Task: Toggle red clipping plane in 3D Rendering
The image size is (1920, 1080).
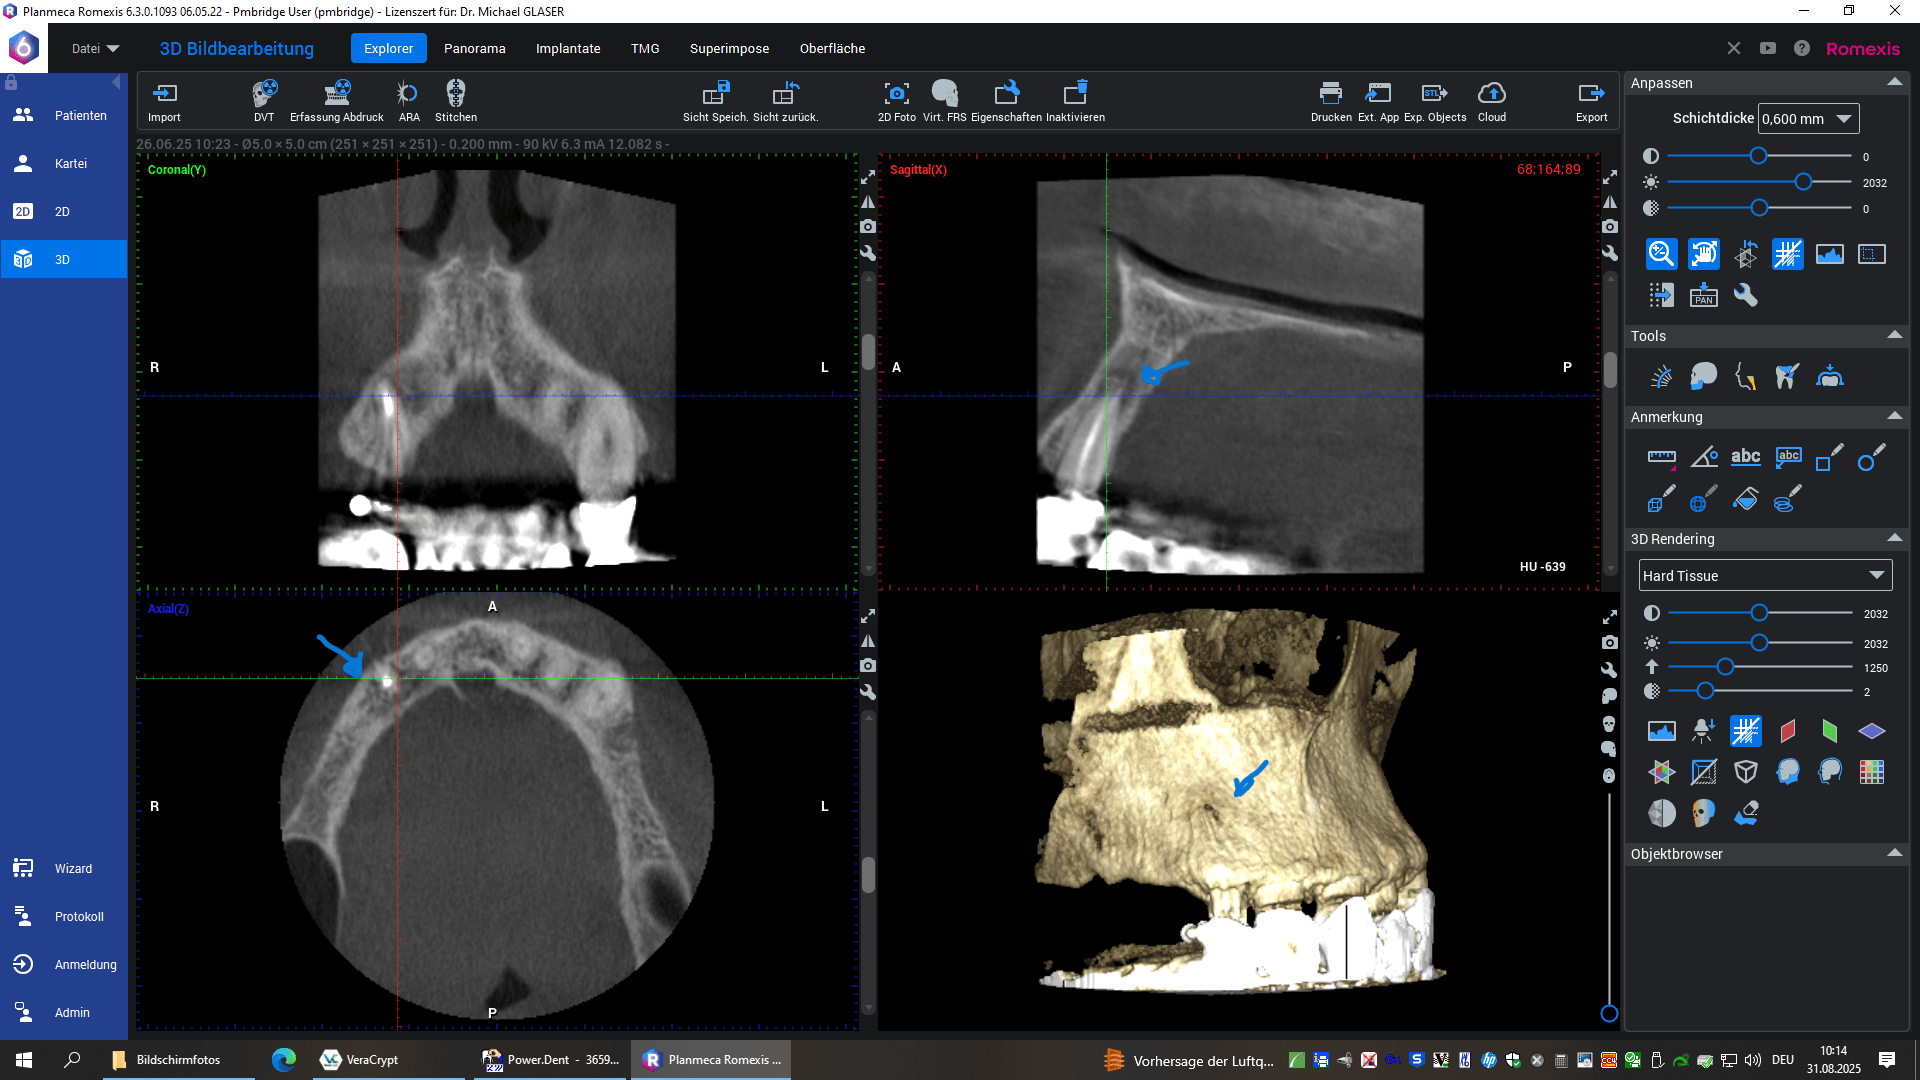Action: click(x=1788, y=731)
